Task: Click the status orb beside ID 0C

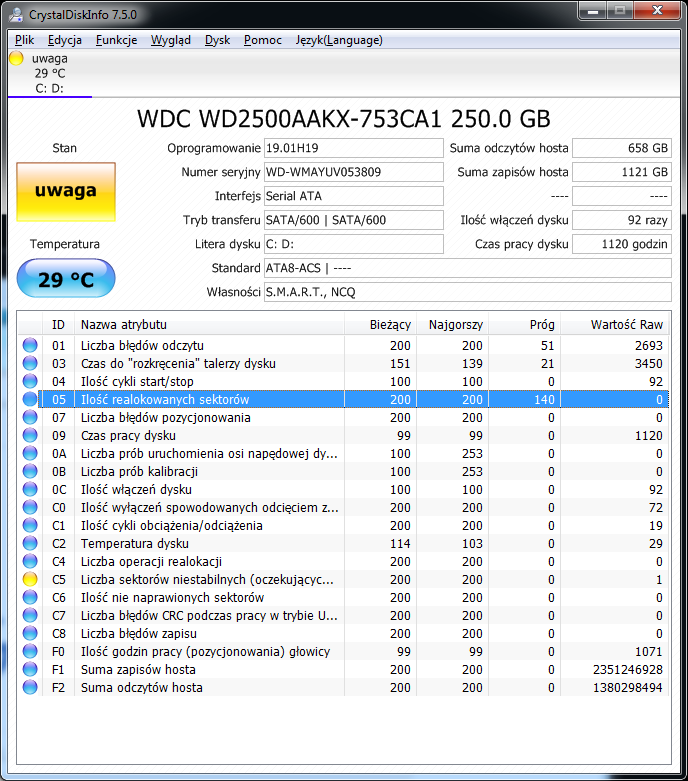Action: pos(30,489)
